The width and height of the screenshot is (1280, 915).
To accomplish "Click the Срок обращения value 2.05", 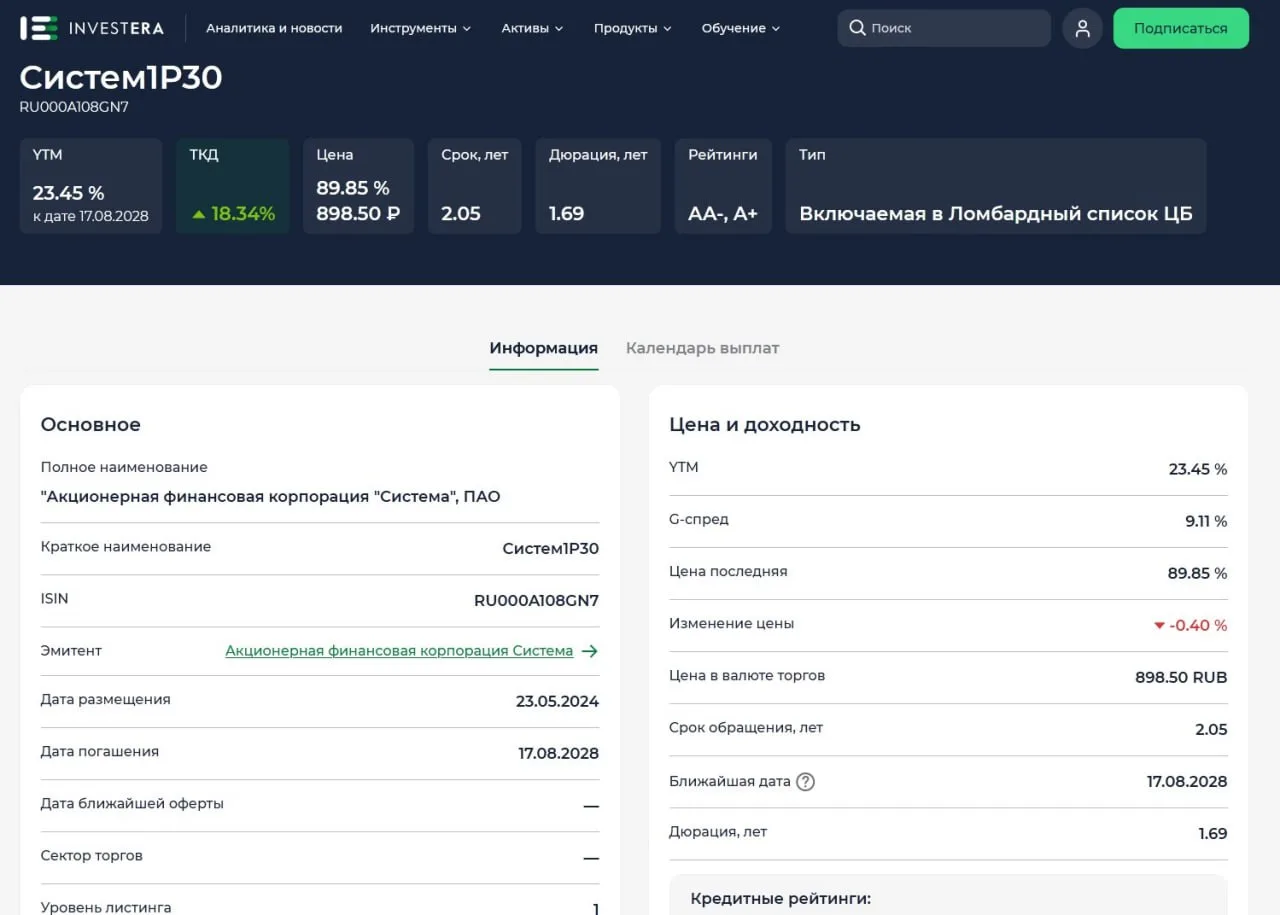I will click(x=1211, y=730).
